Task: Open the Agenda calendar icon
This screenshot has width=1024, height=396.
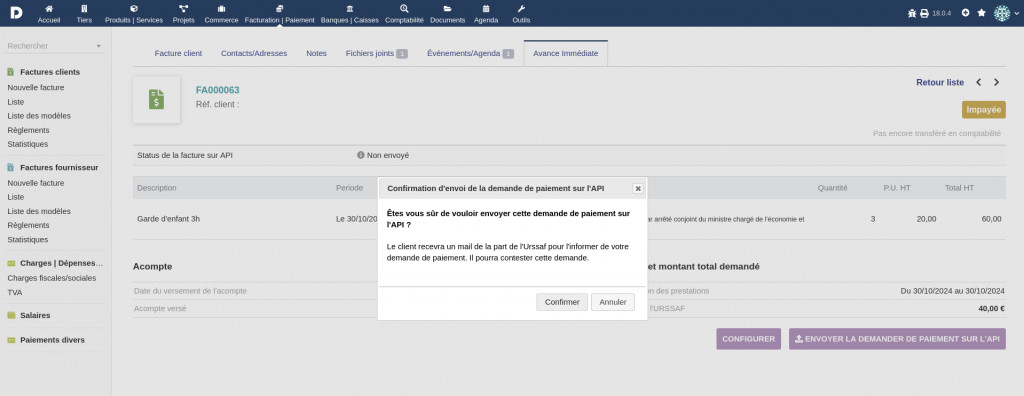Action: coord(486,8)
